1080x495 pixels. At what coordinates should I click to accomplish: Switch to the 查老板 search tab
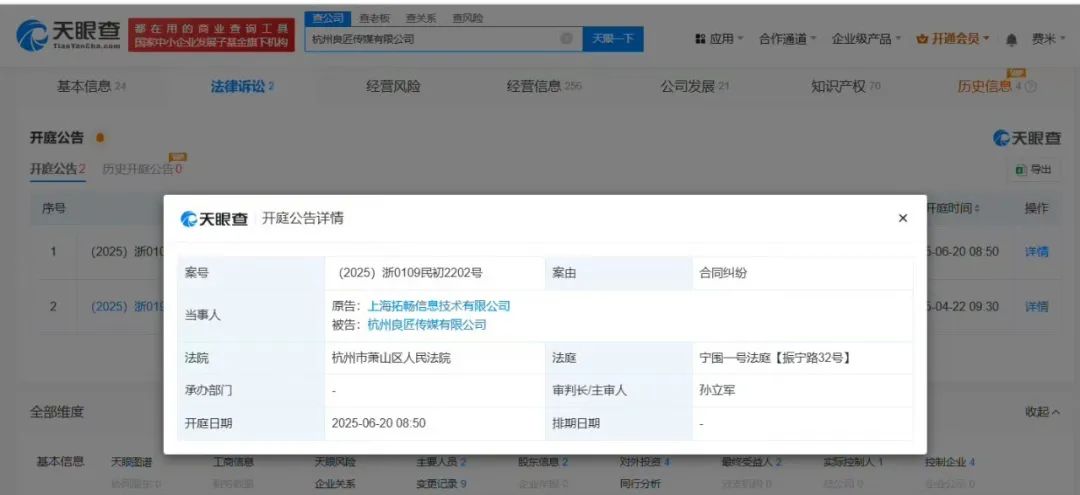coord(375,19)
